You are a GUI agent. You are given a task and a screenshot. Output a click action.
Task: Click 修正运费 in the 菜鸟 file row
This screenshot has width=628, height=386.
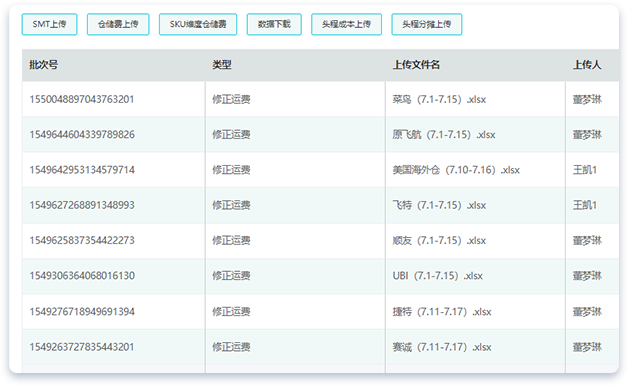click(x=231, y=99)
